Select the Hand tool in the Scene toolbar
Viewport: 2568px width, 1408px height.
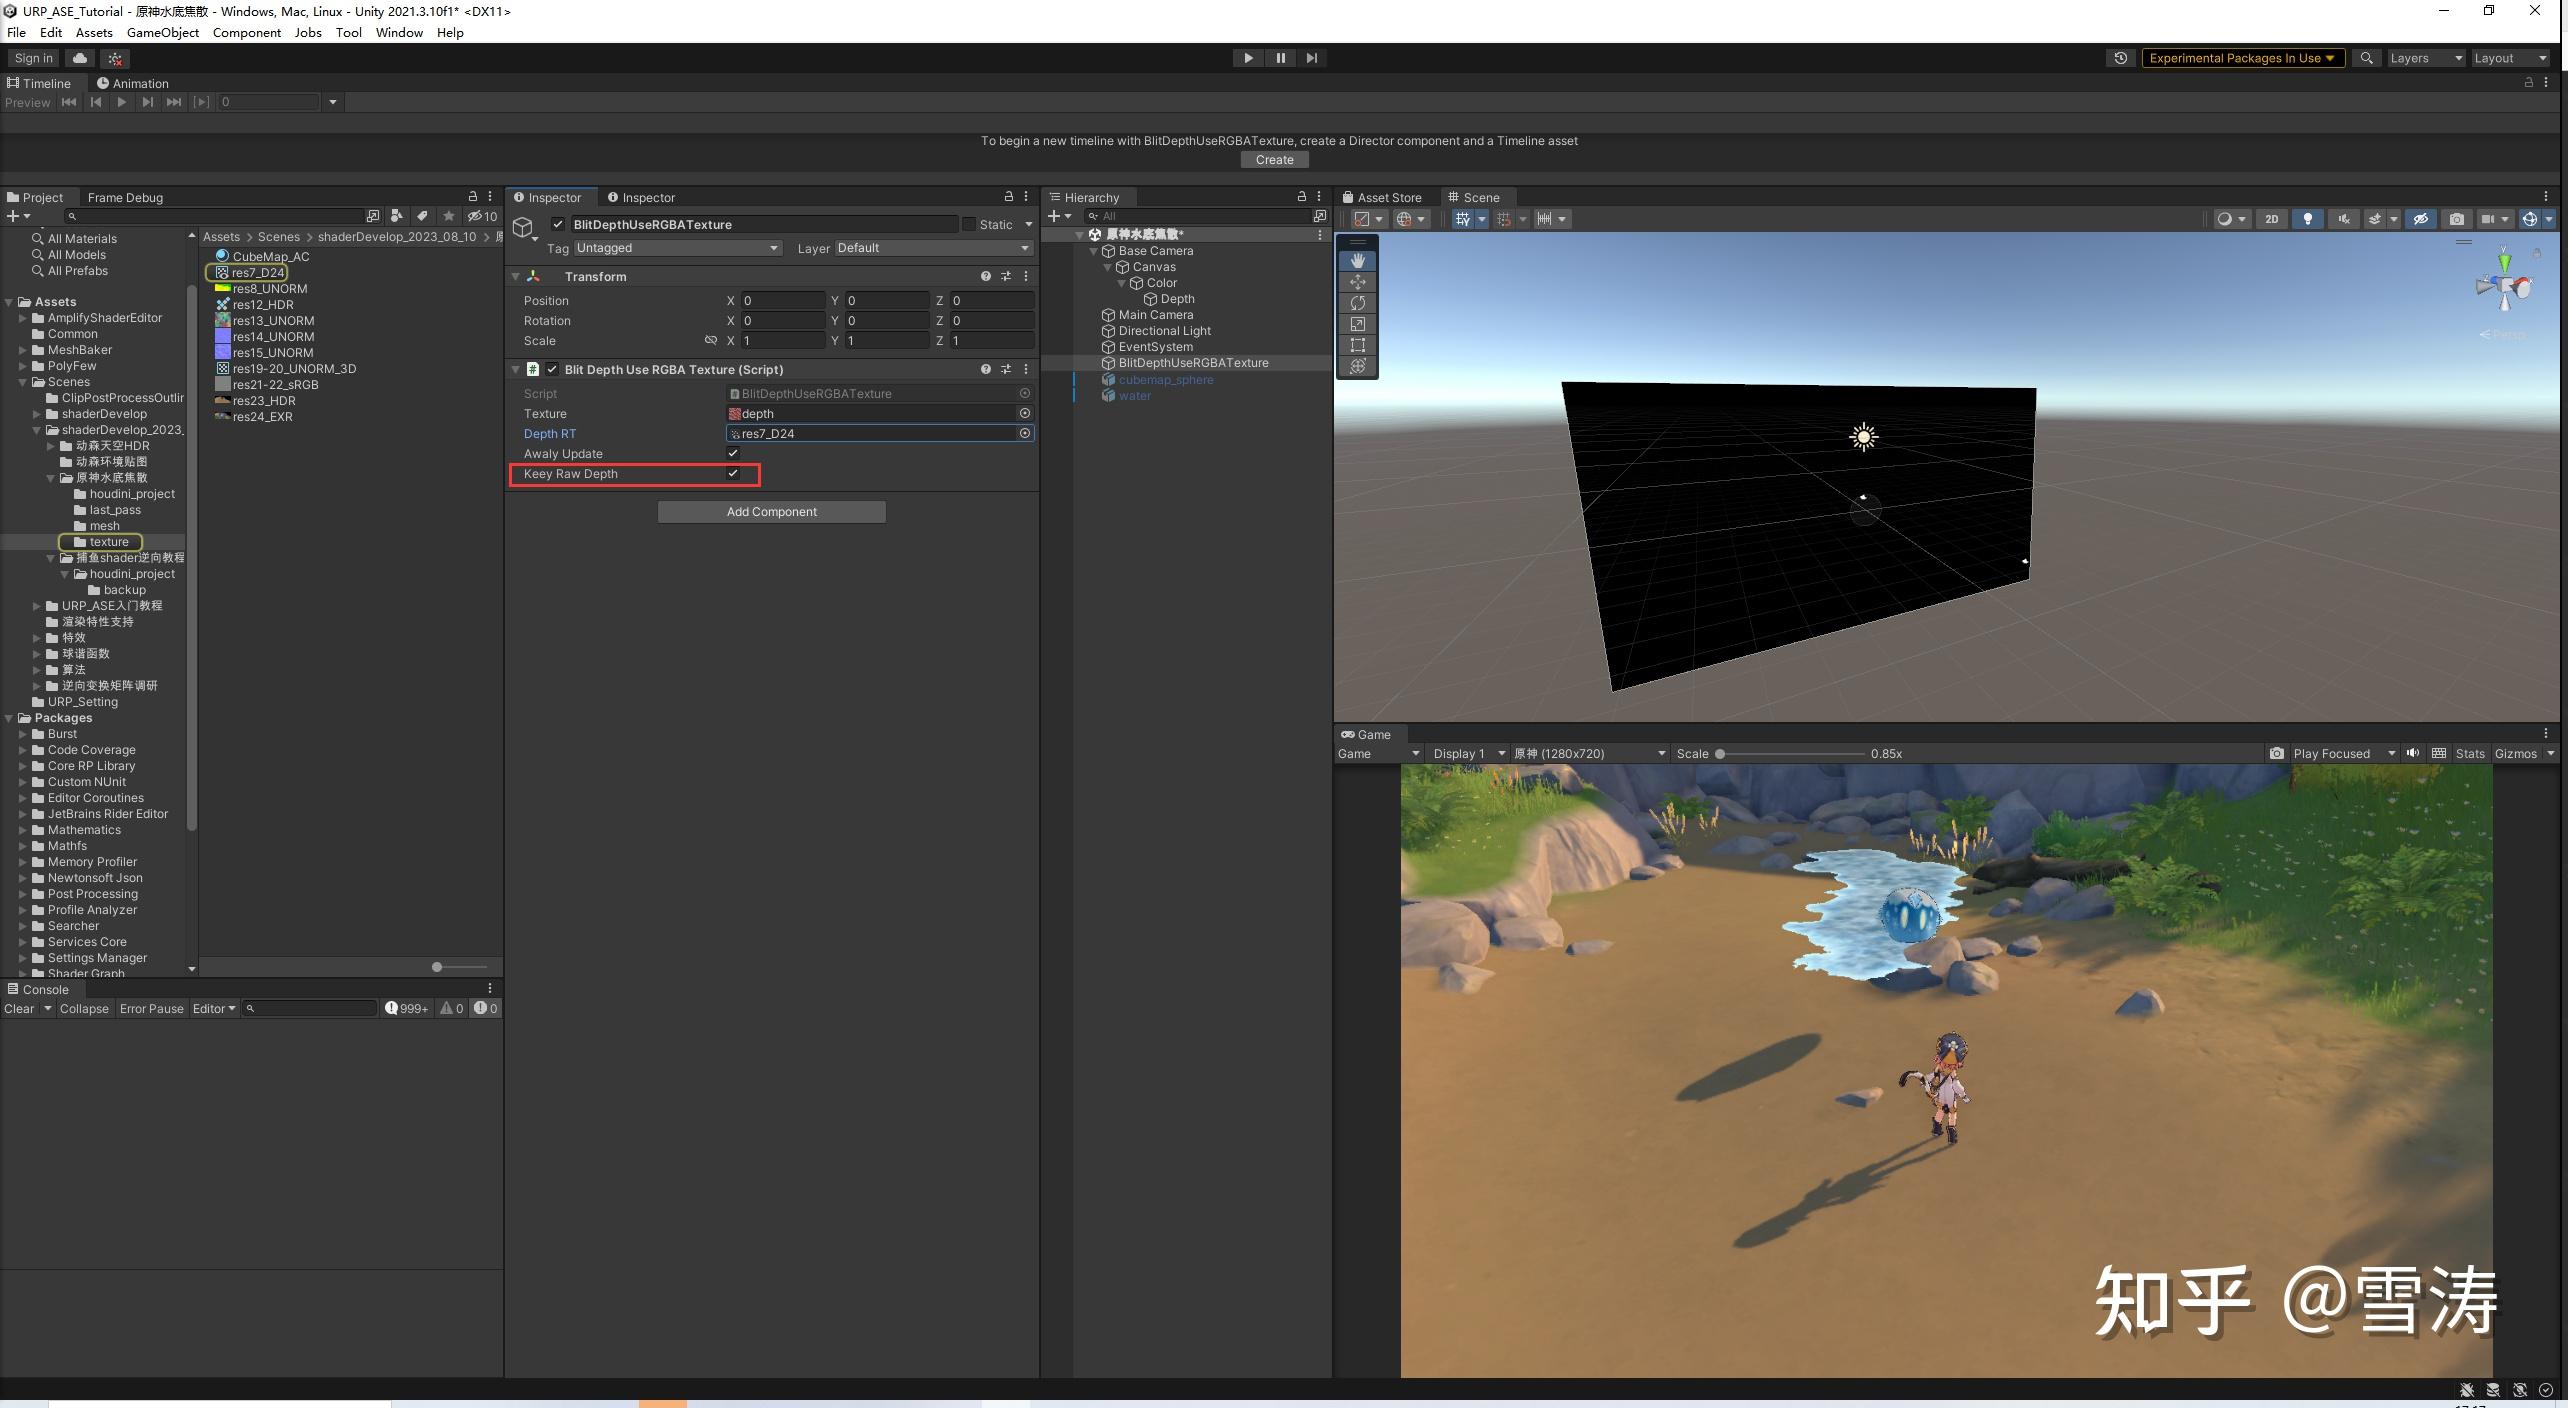coord(1358,261)
